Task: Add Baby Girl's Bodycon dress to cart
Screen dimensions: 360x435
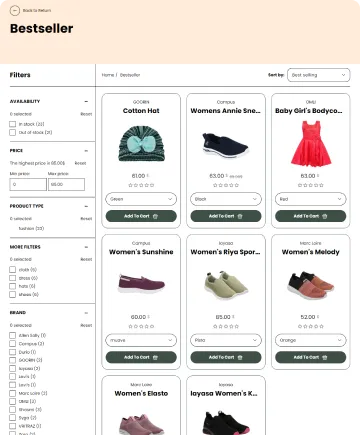Action: [310, 216]
